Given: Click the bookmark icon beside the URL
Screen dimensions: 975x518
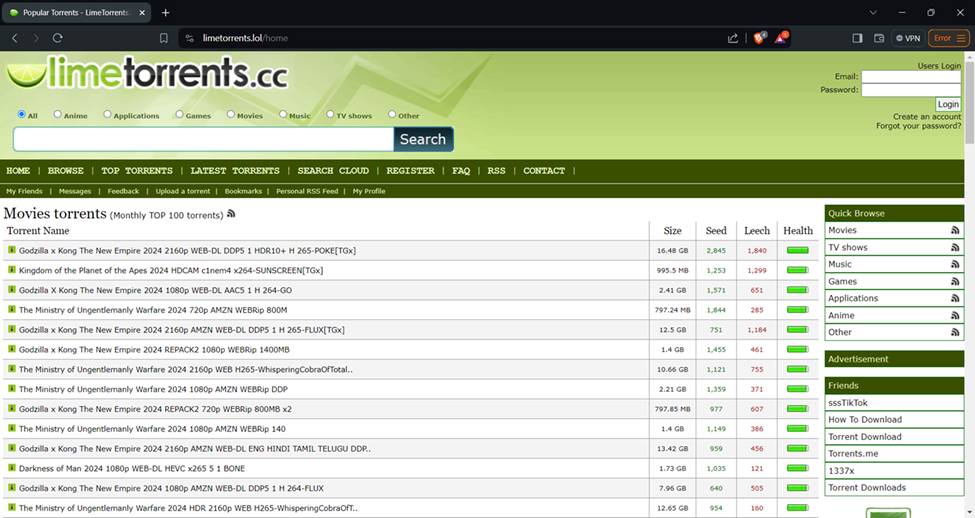Looking at the screenshot, I should click(164, 38).
